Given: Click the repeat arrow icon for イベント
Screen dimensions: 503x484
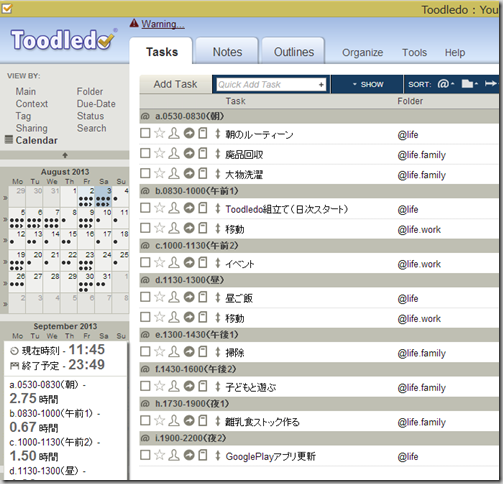Looking at the screenshot, I should coord(189,263).
